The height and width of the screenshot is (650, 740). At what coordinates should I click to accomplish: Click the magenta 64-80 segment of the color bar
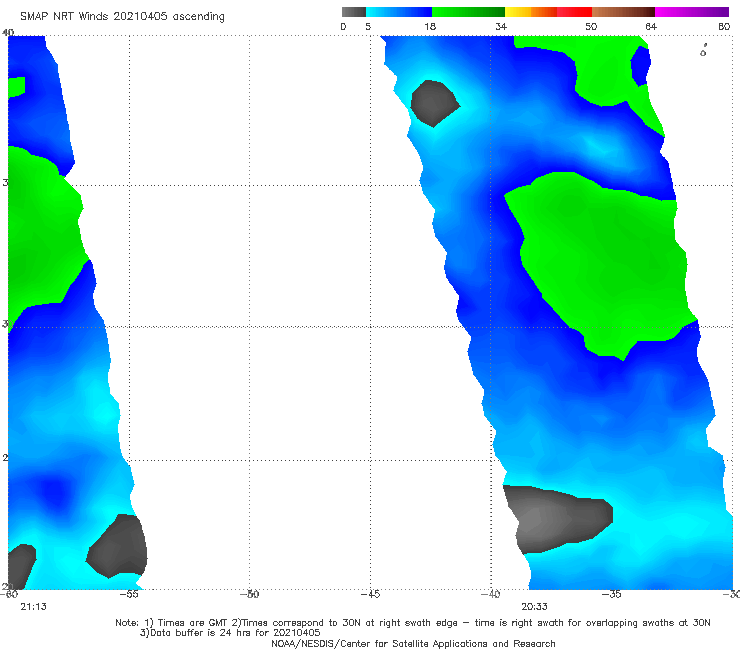pyautogui.click(x=691, y=12)
